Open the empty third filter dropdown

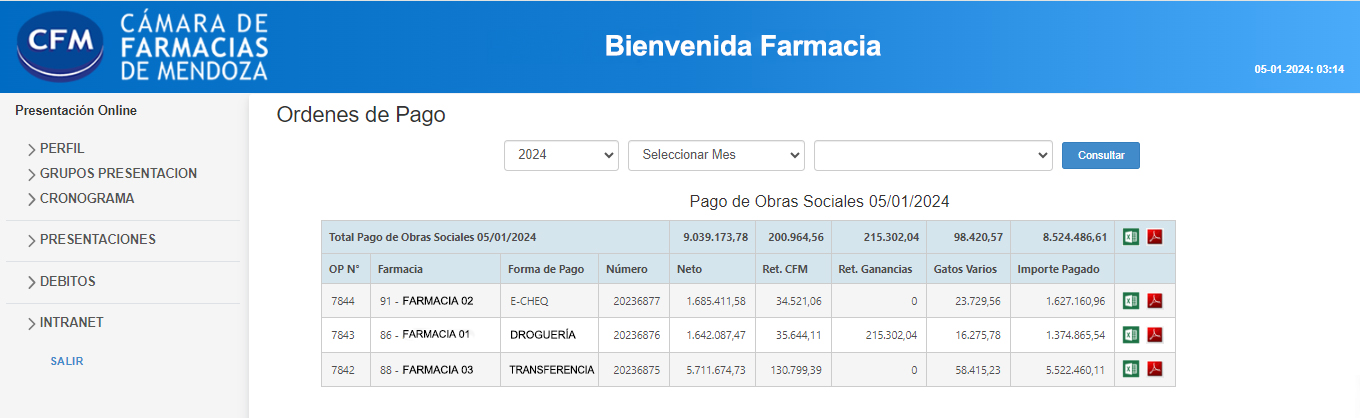tap(933, 155)
